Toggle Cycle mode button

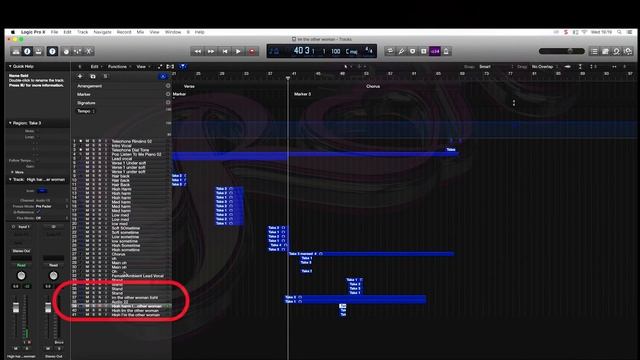click(x=390, y=51)
